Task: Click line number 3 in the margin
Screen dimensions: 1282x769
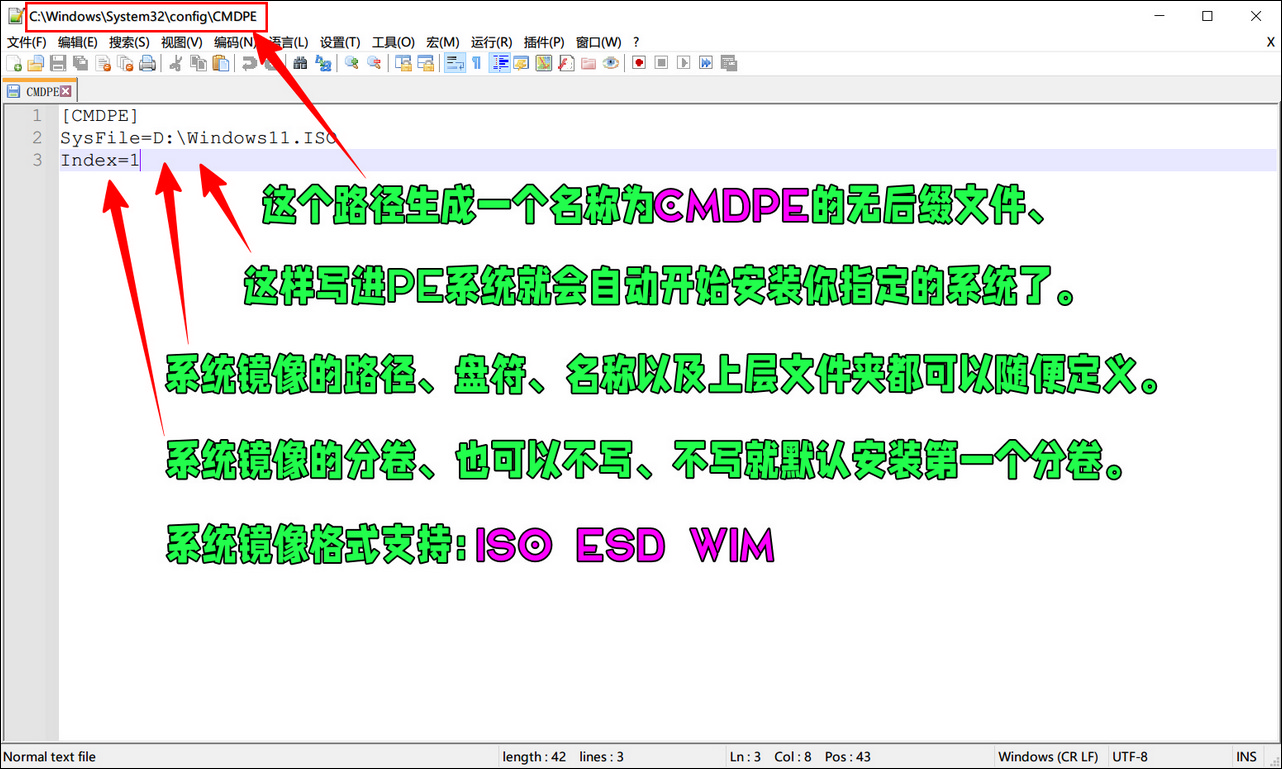Action: [37, 160]
